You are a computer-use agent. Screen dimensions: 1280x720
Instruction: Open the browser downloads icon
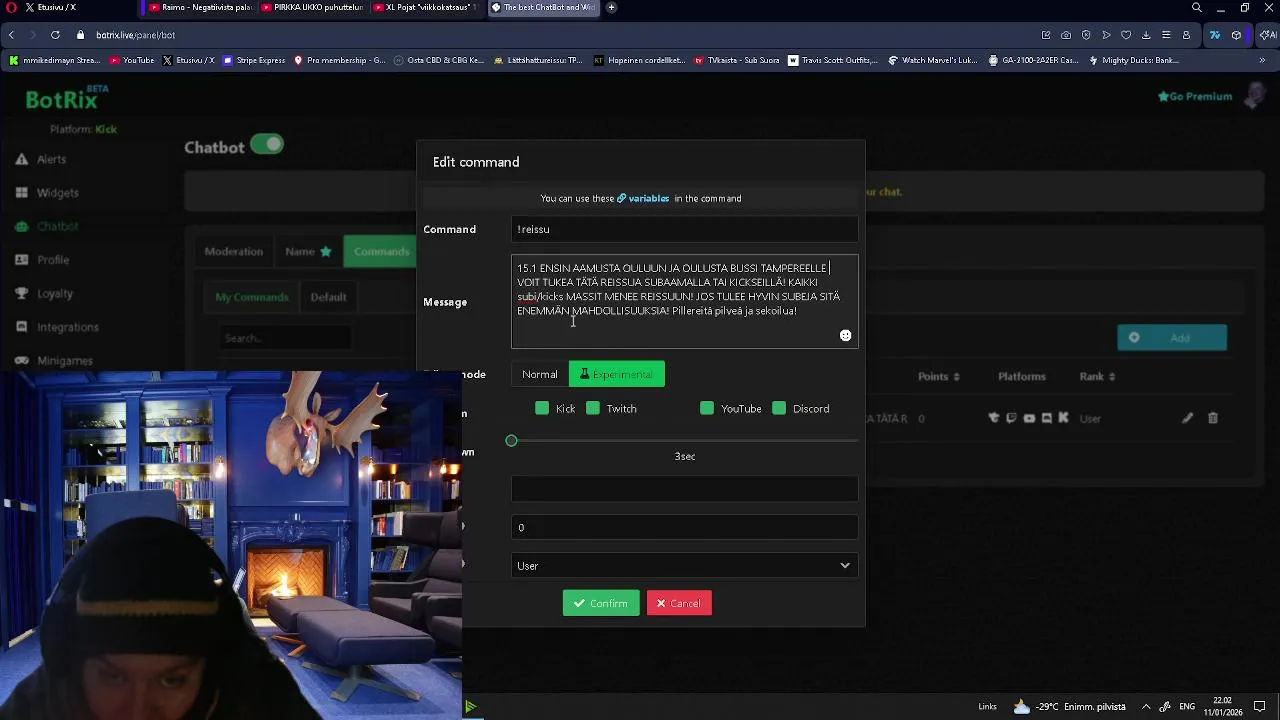click(x=1146, y=35)
